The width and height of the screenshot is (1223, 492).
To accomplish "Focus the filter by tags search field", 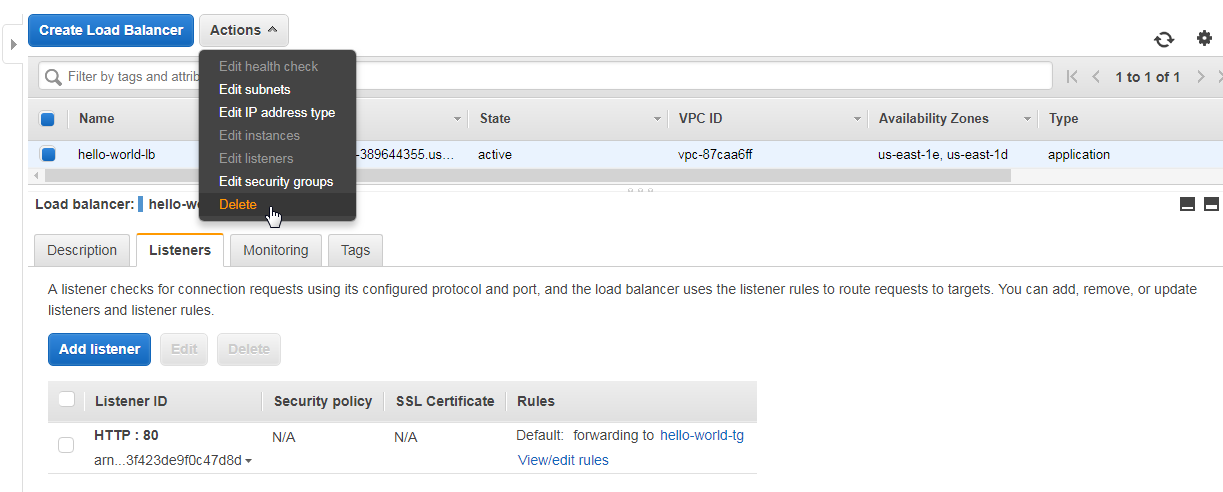I will click(545, 76).
